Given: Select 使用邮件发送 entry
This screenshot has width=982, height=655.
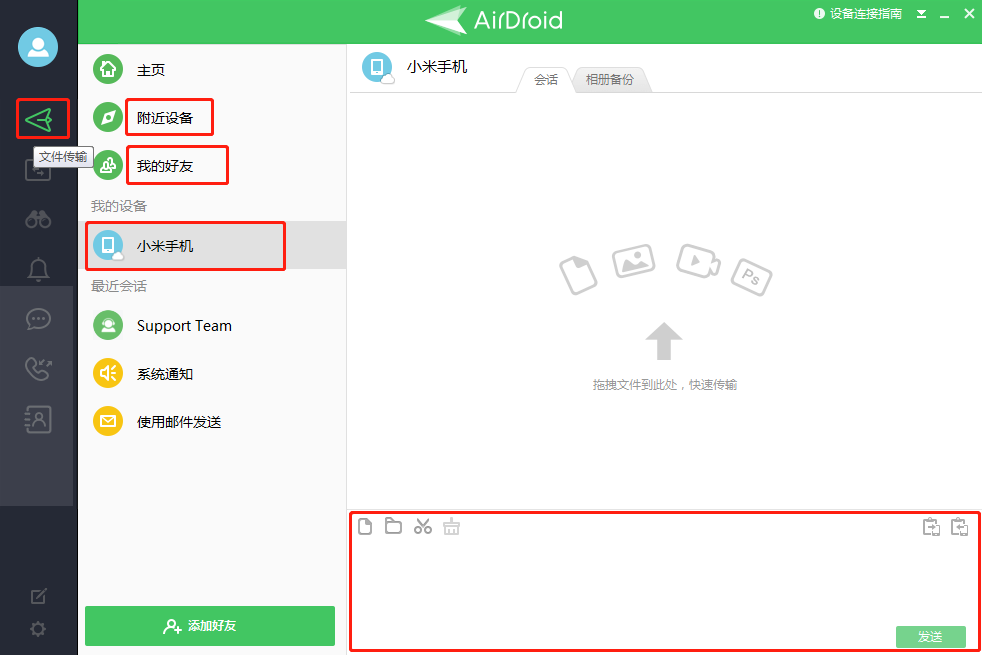Looking at the screenshot, I should tap(212, 422).
